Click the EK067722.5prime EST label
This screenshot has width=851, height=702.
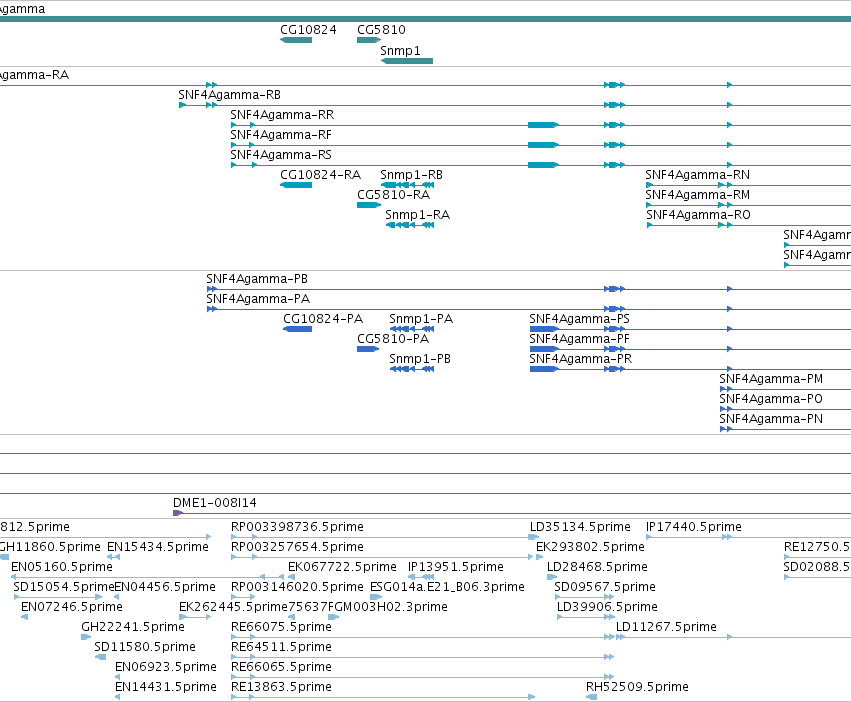click(x=342, y=567)
